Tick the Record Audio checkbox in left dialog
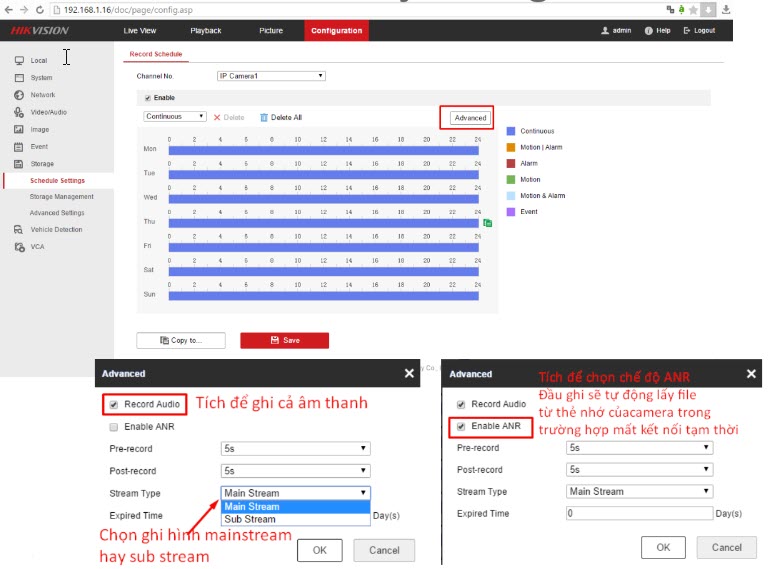779x569 pixels. [114, 405]
